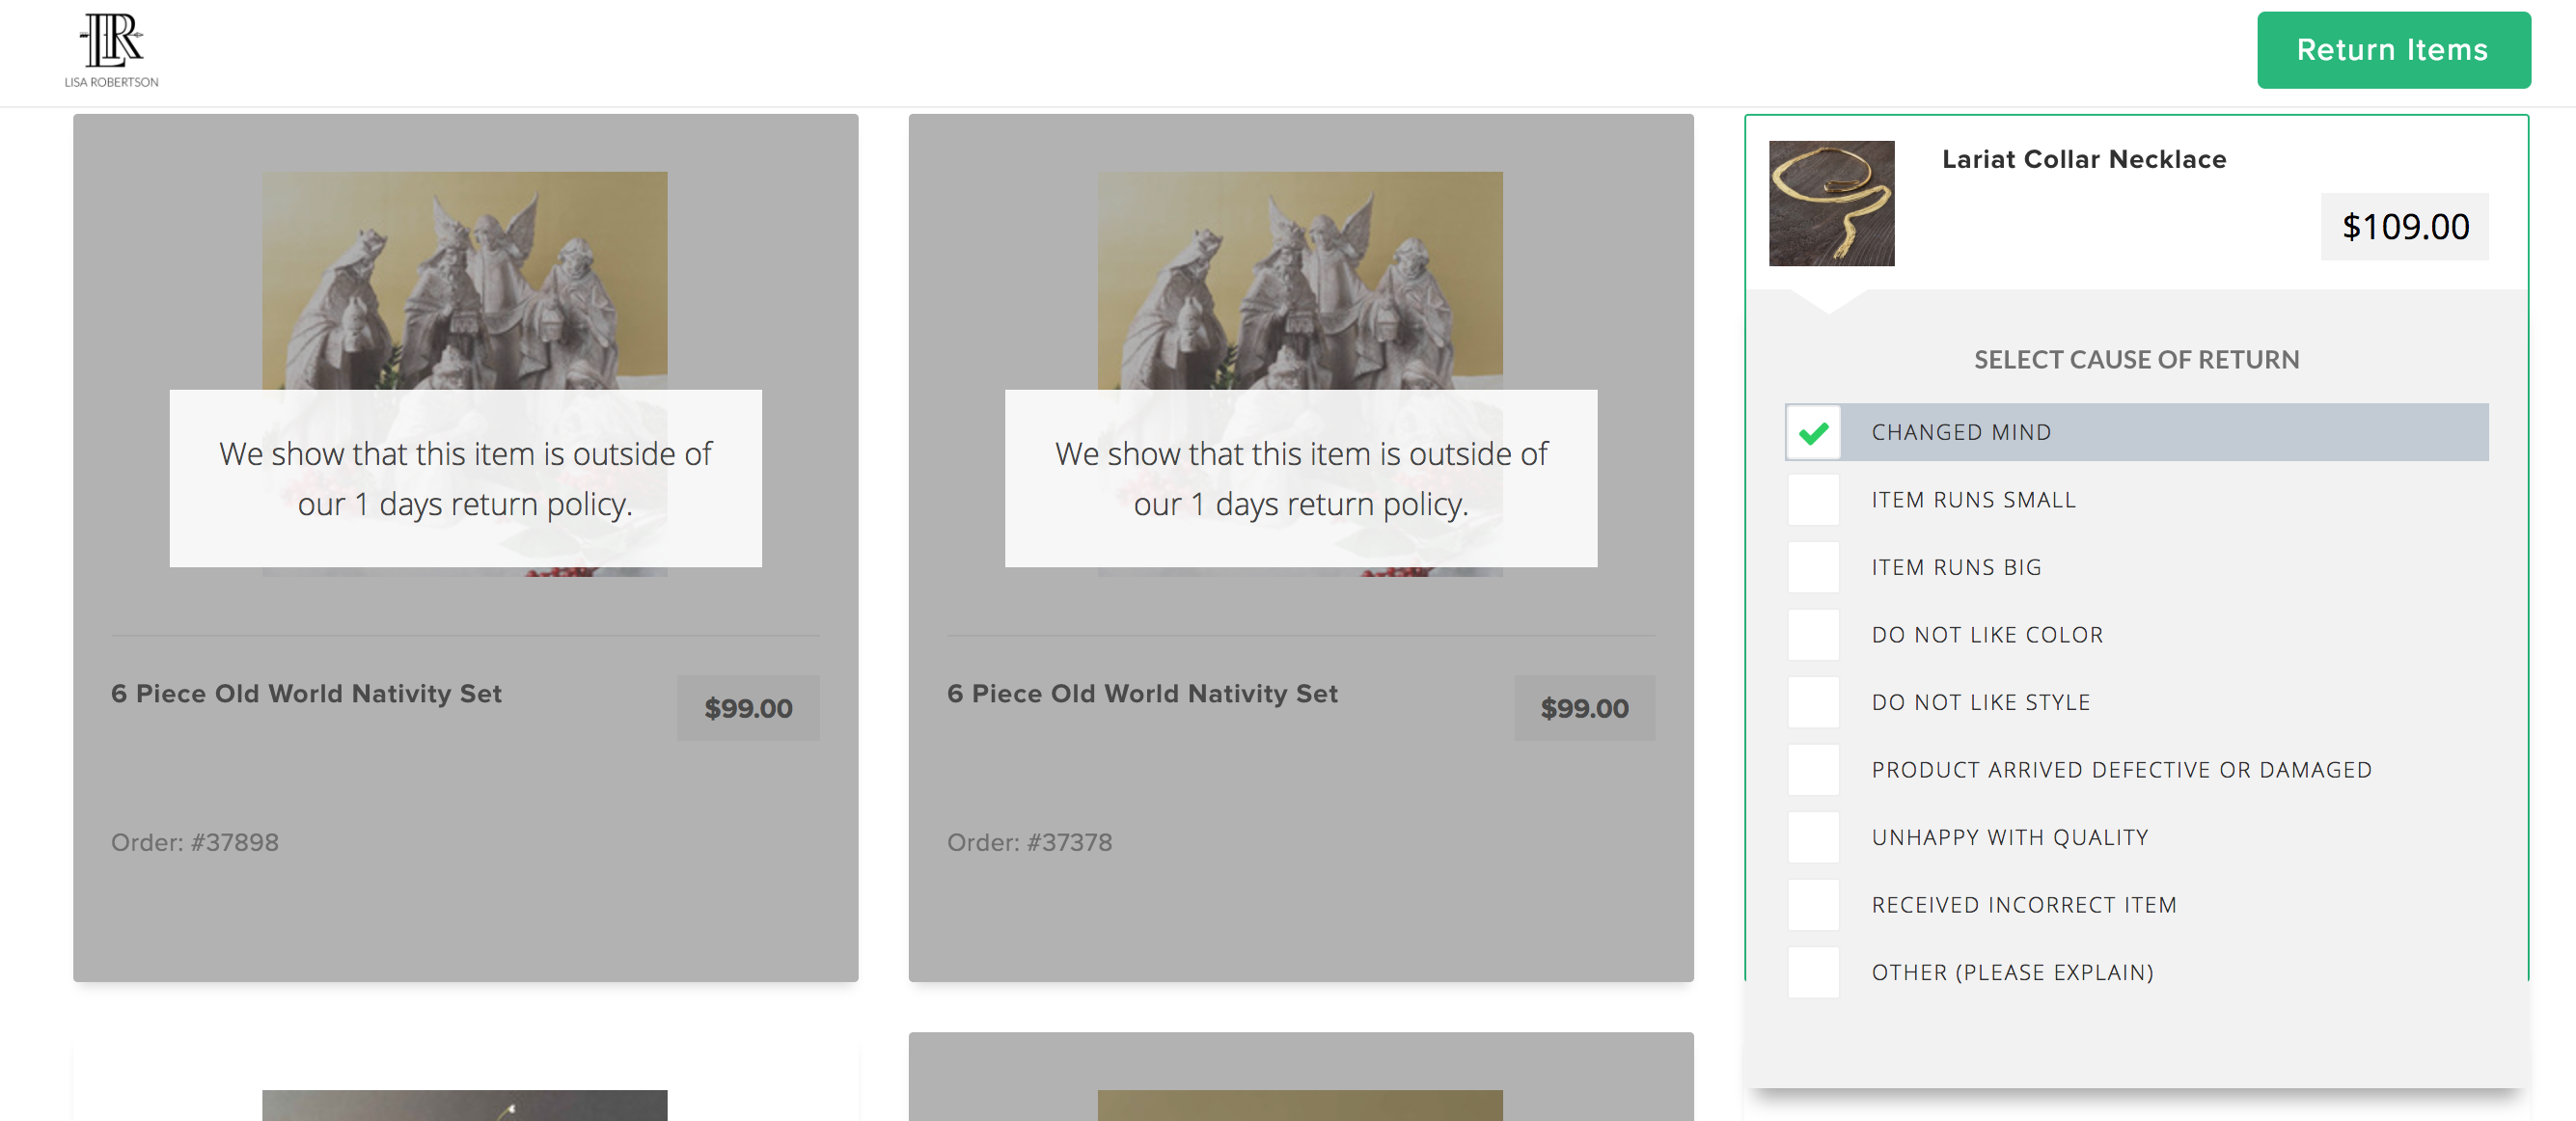Select Do Not Like Color checkbox

(1813, 635)
